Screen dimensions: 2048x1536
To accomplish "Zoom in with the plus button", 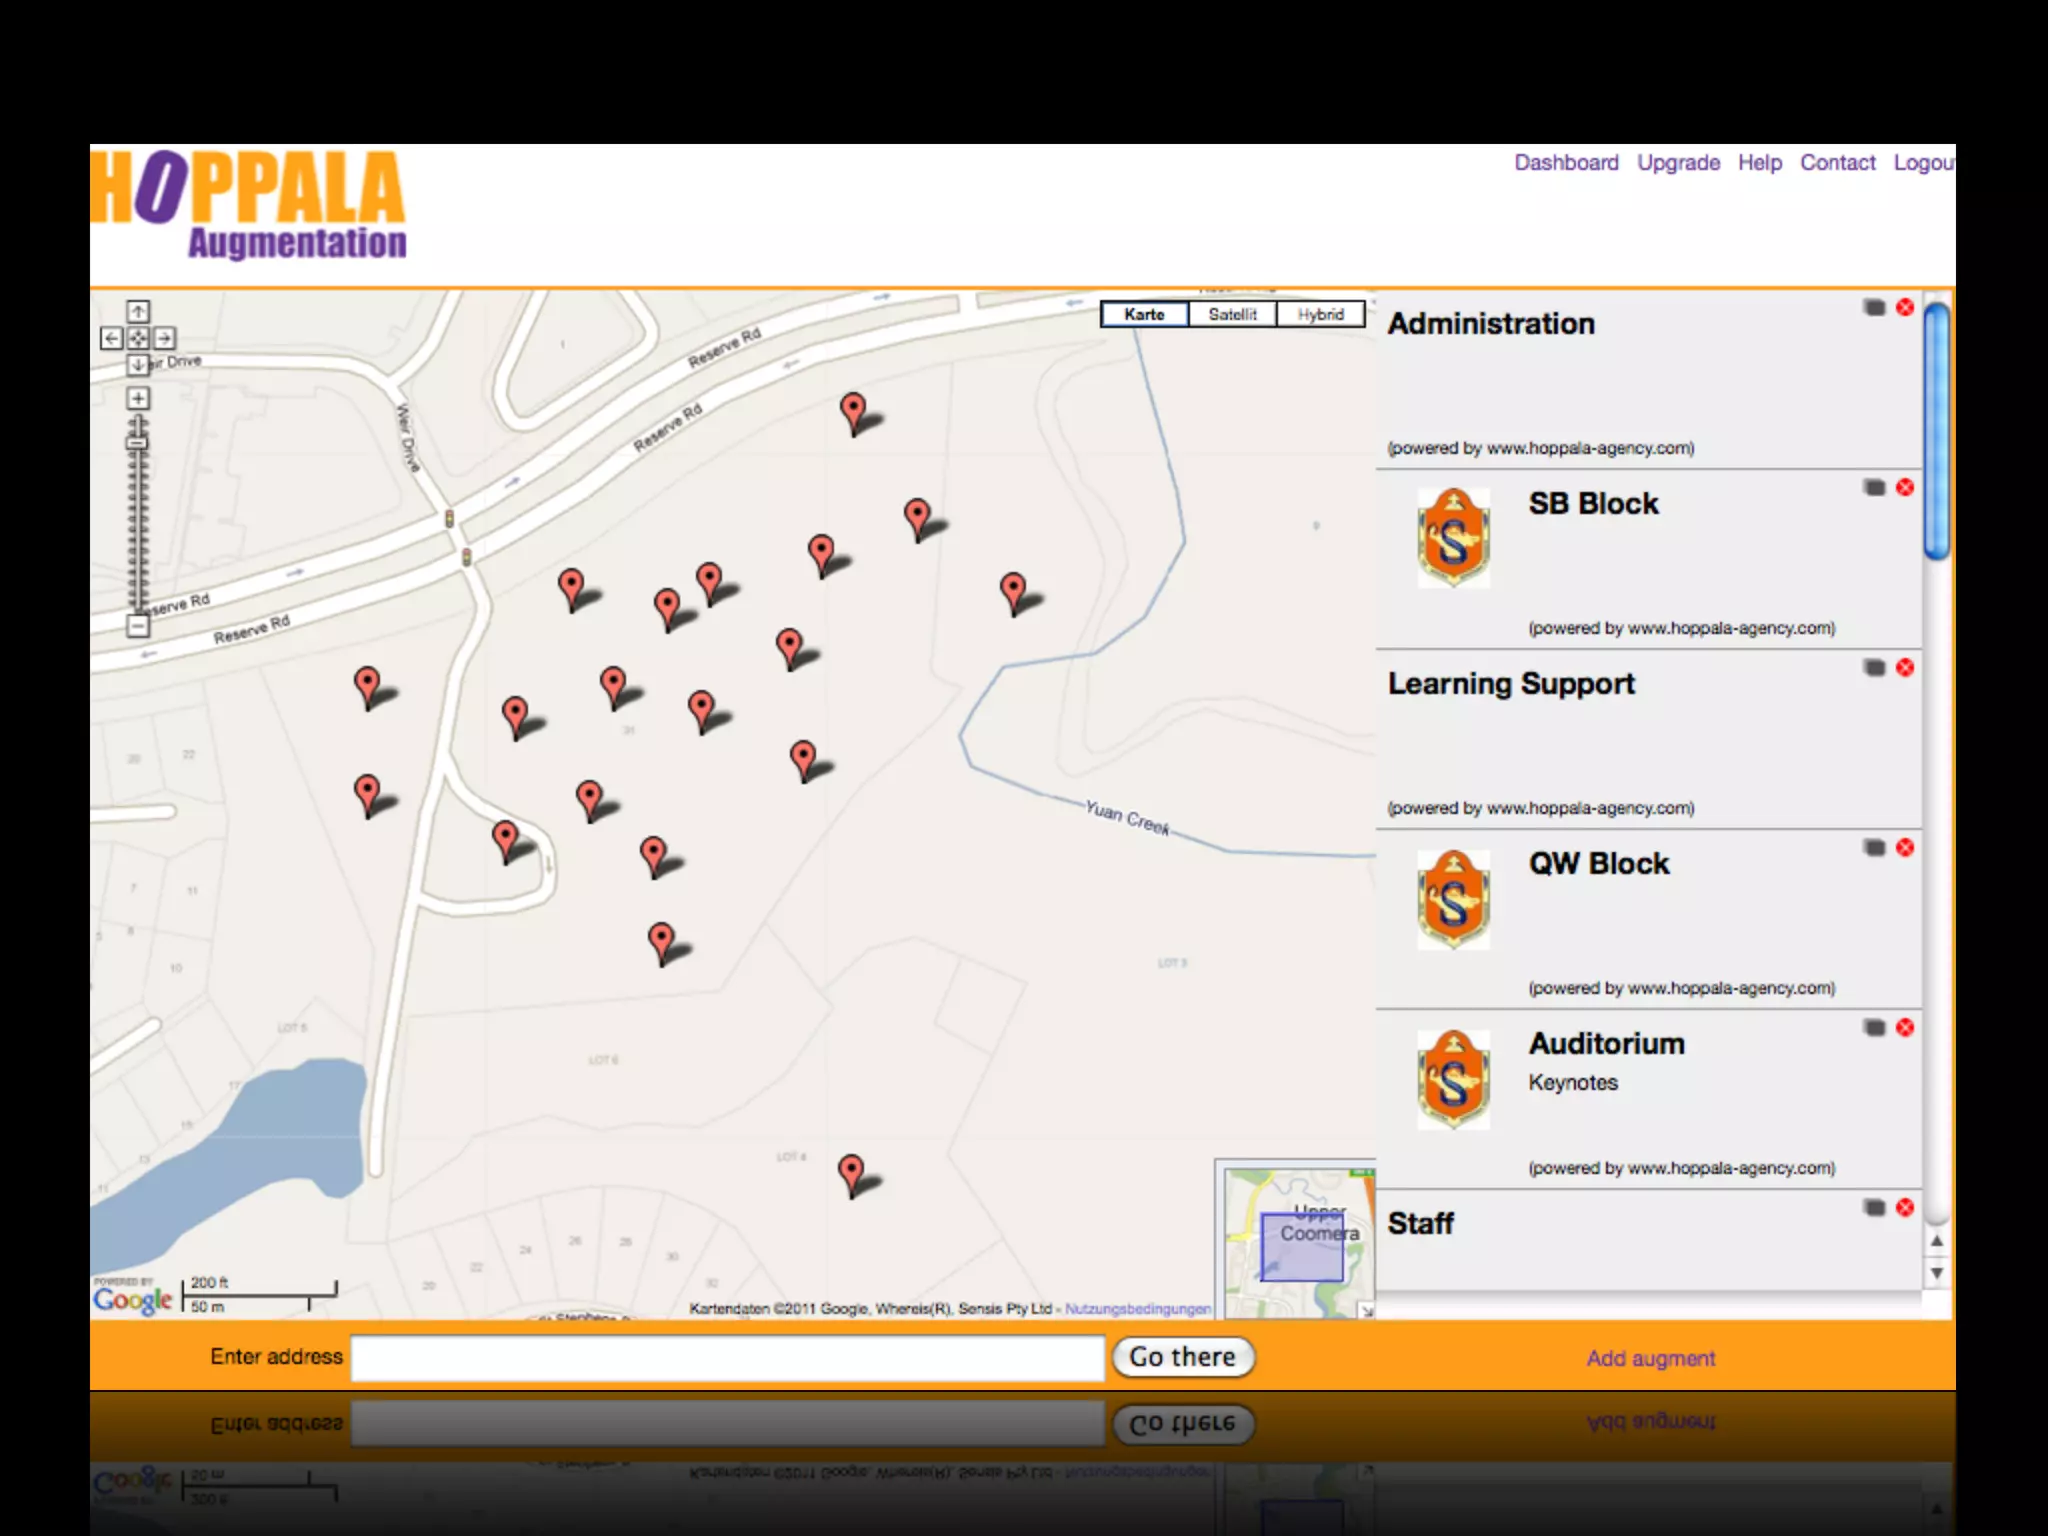I will (138, 398).
